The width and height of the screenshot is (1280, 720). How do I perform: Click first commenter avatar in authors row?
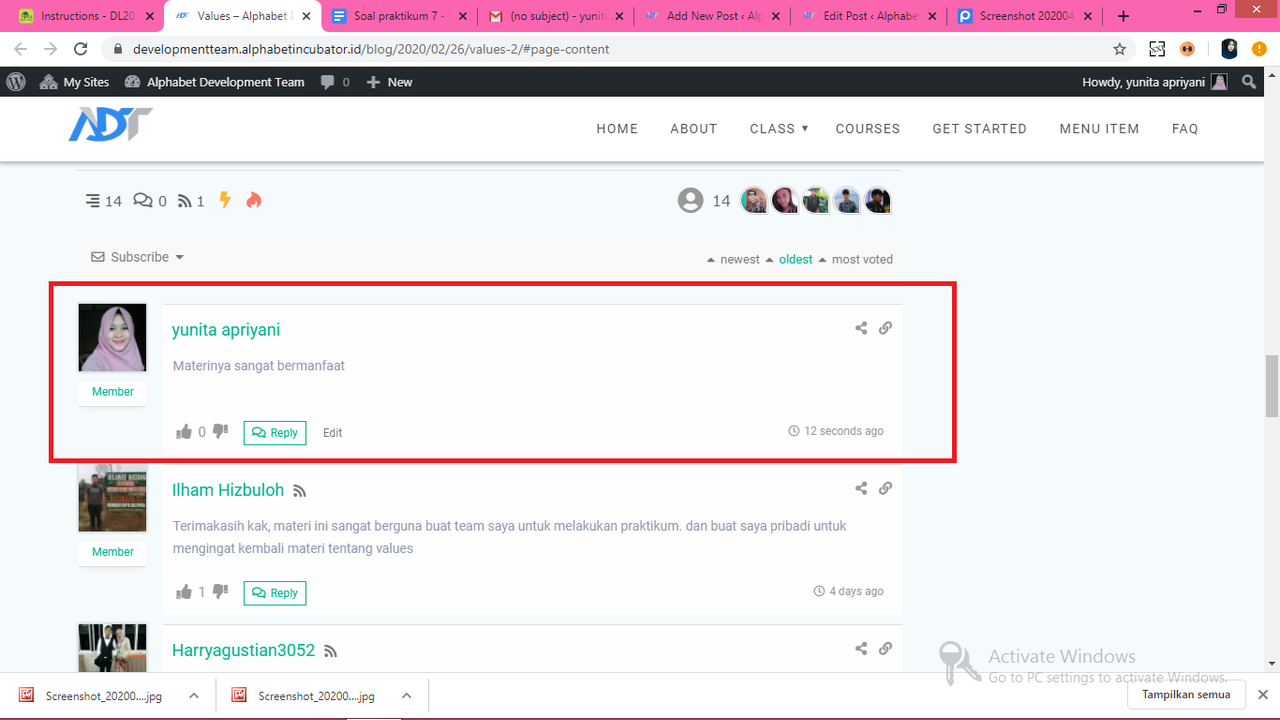754,200
